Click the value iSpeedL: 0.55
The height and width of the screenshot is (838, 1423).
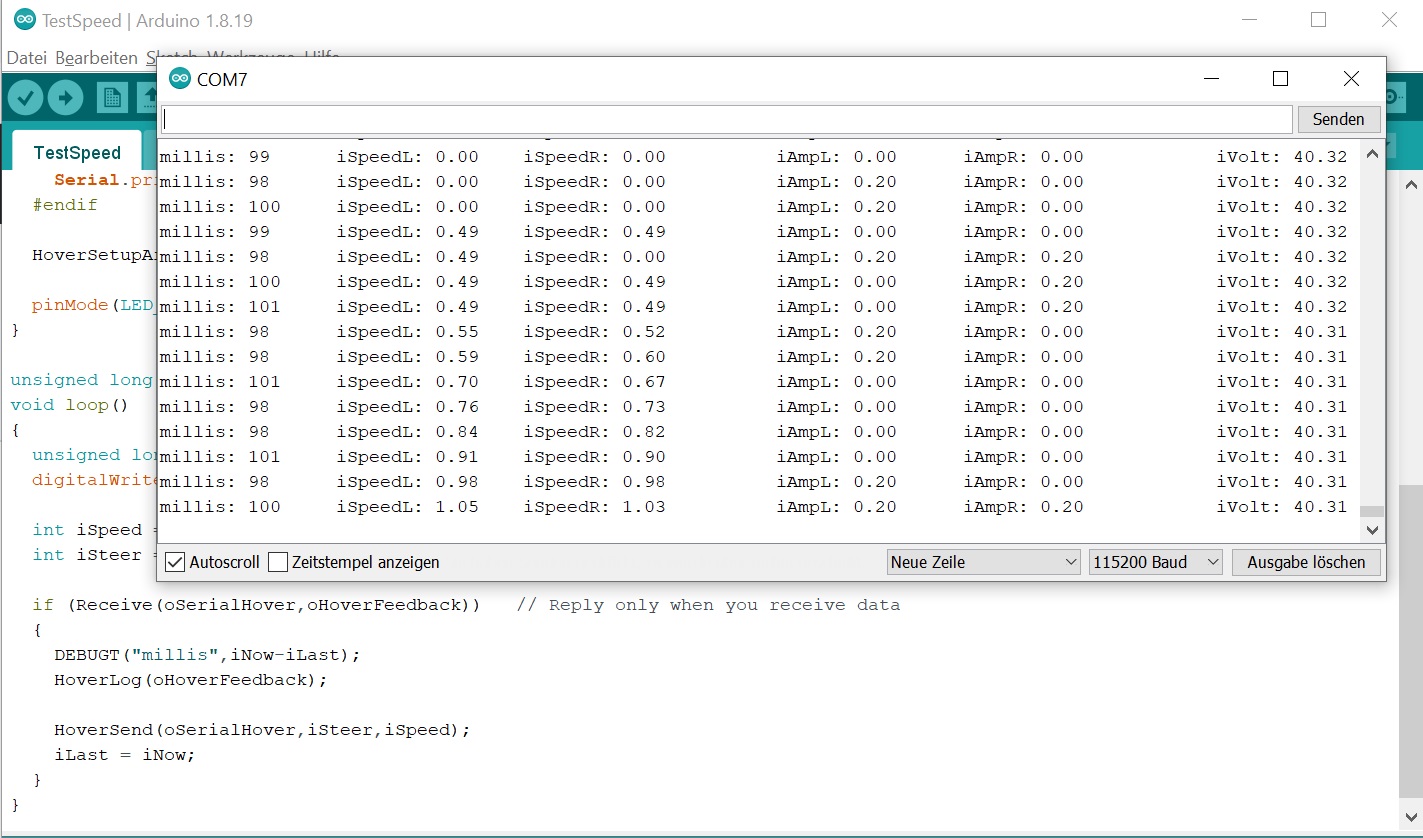coord(407,332)
